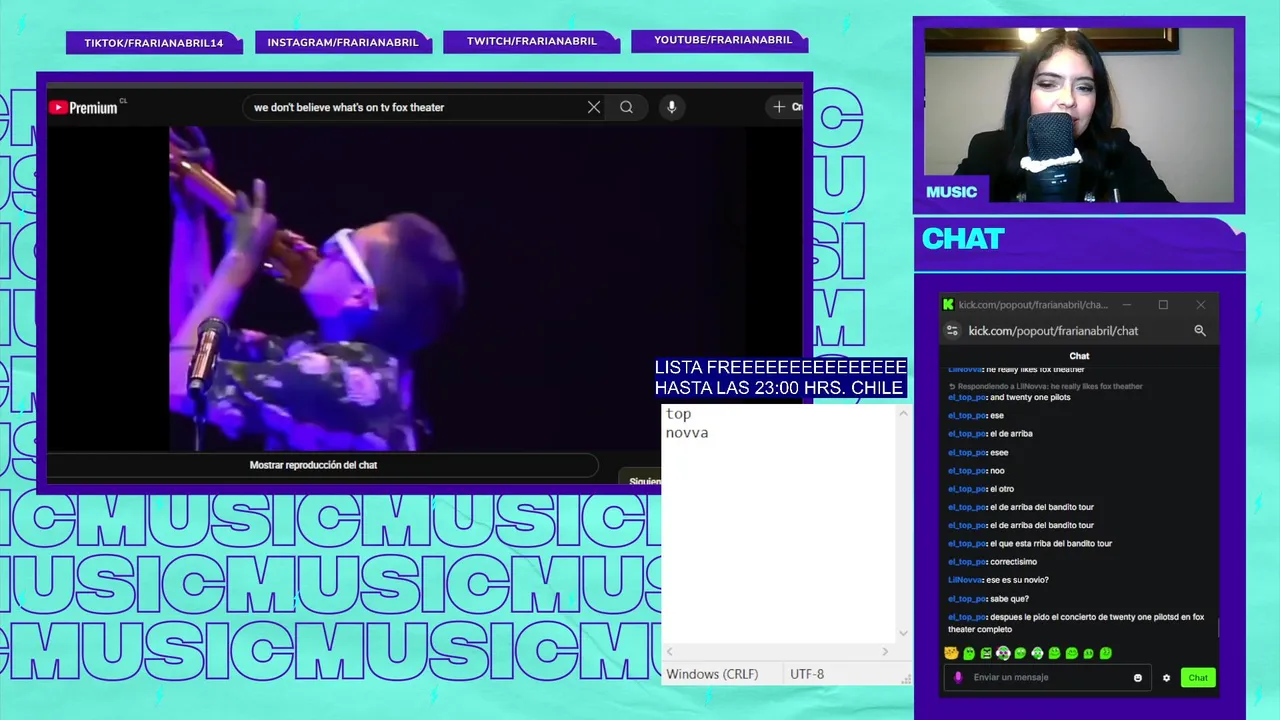Open Kick chat settings gear
The width and height of the screenshot is (1280, 720).
pos(1166,678)
